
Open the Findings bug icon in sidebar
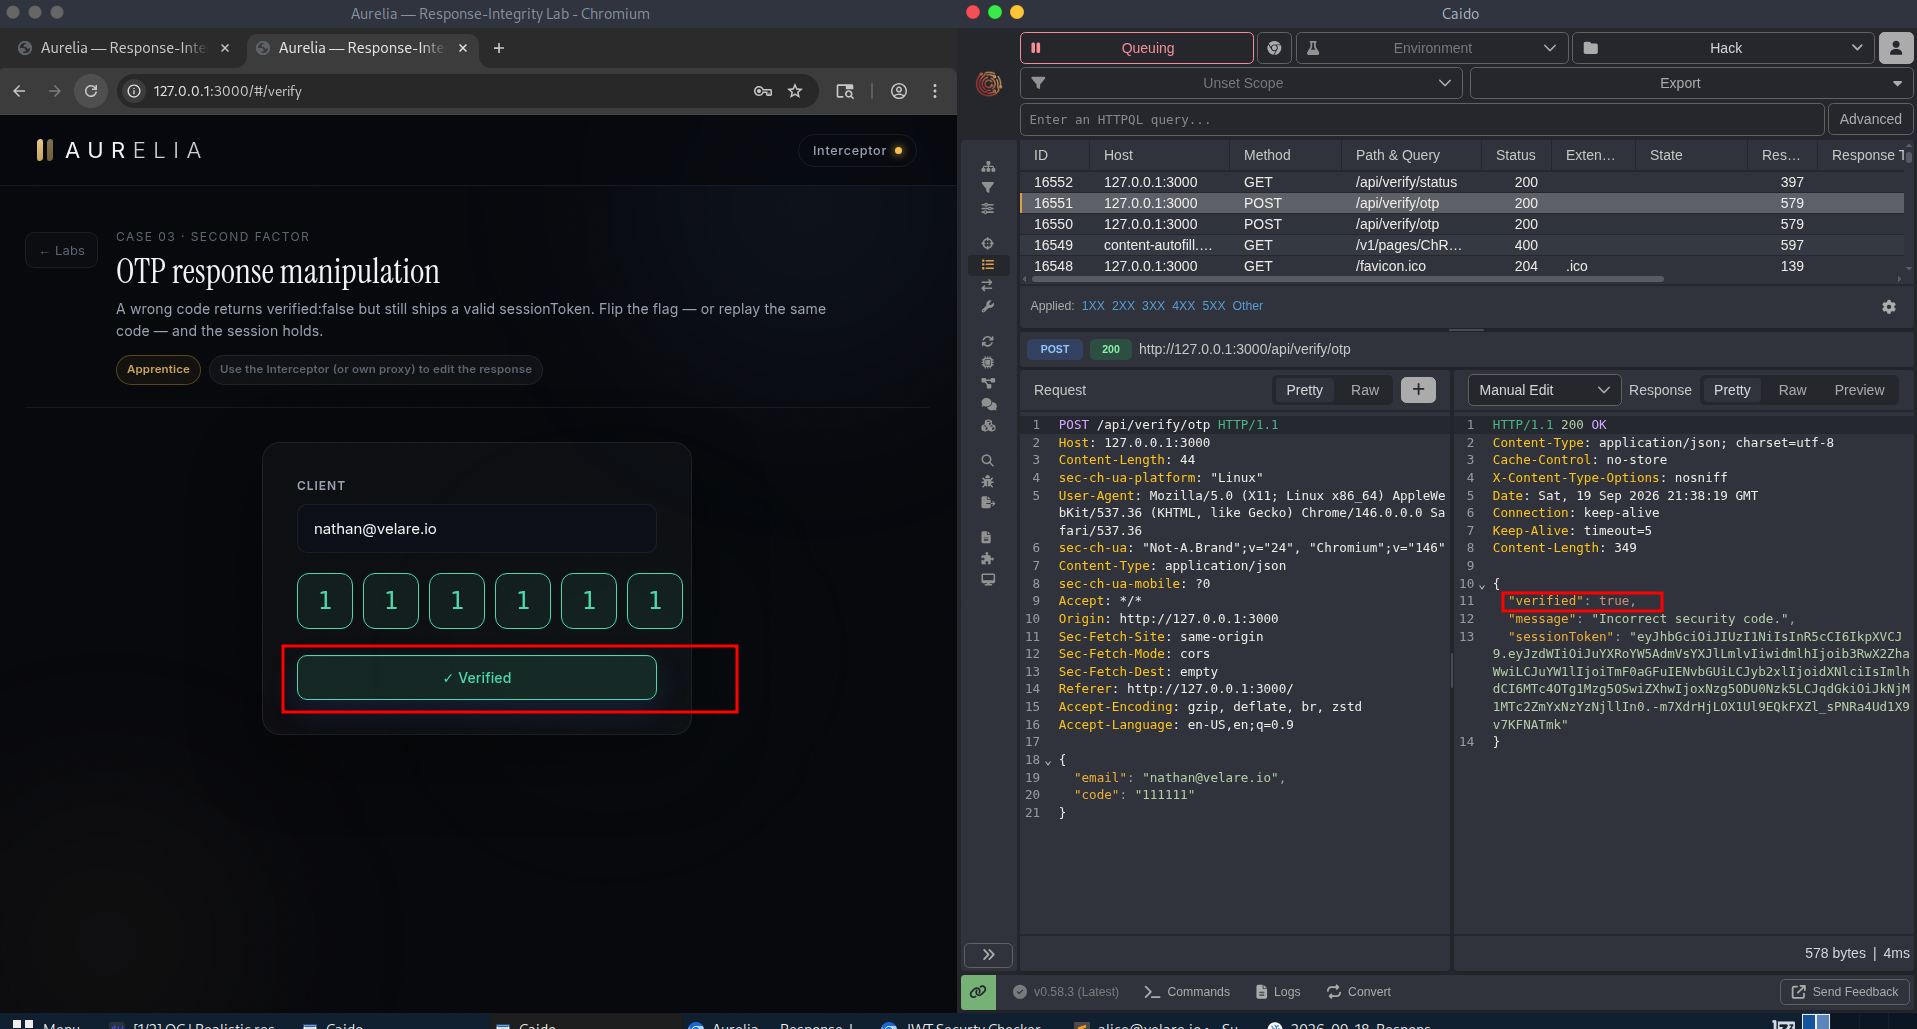click(988, 482)
